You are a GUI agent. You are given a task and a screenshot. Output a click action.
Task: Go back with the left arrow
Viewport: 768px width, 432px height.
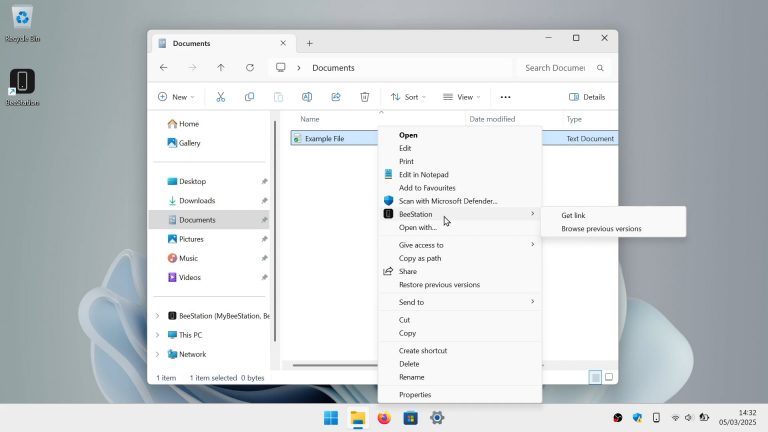[x=164, y=68]
